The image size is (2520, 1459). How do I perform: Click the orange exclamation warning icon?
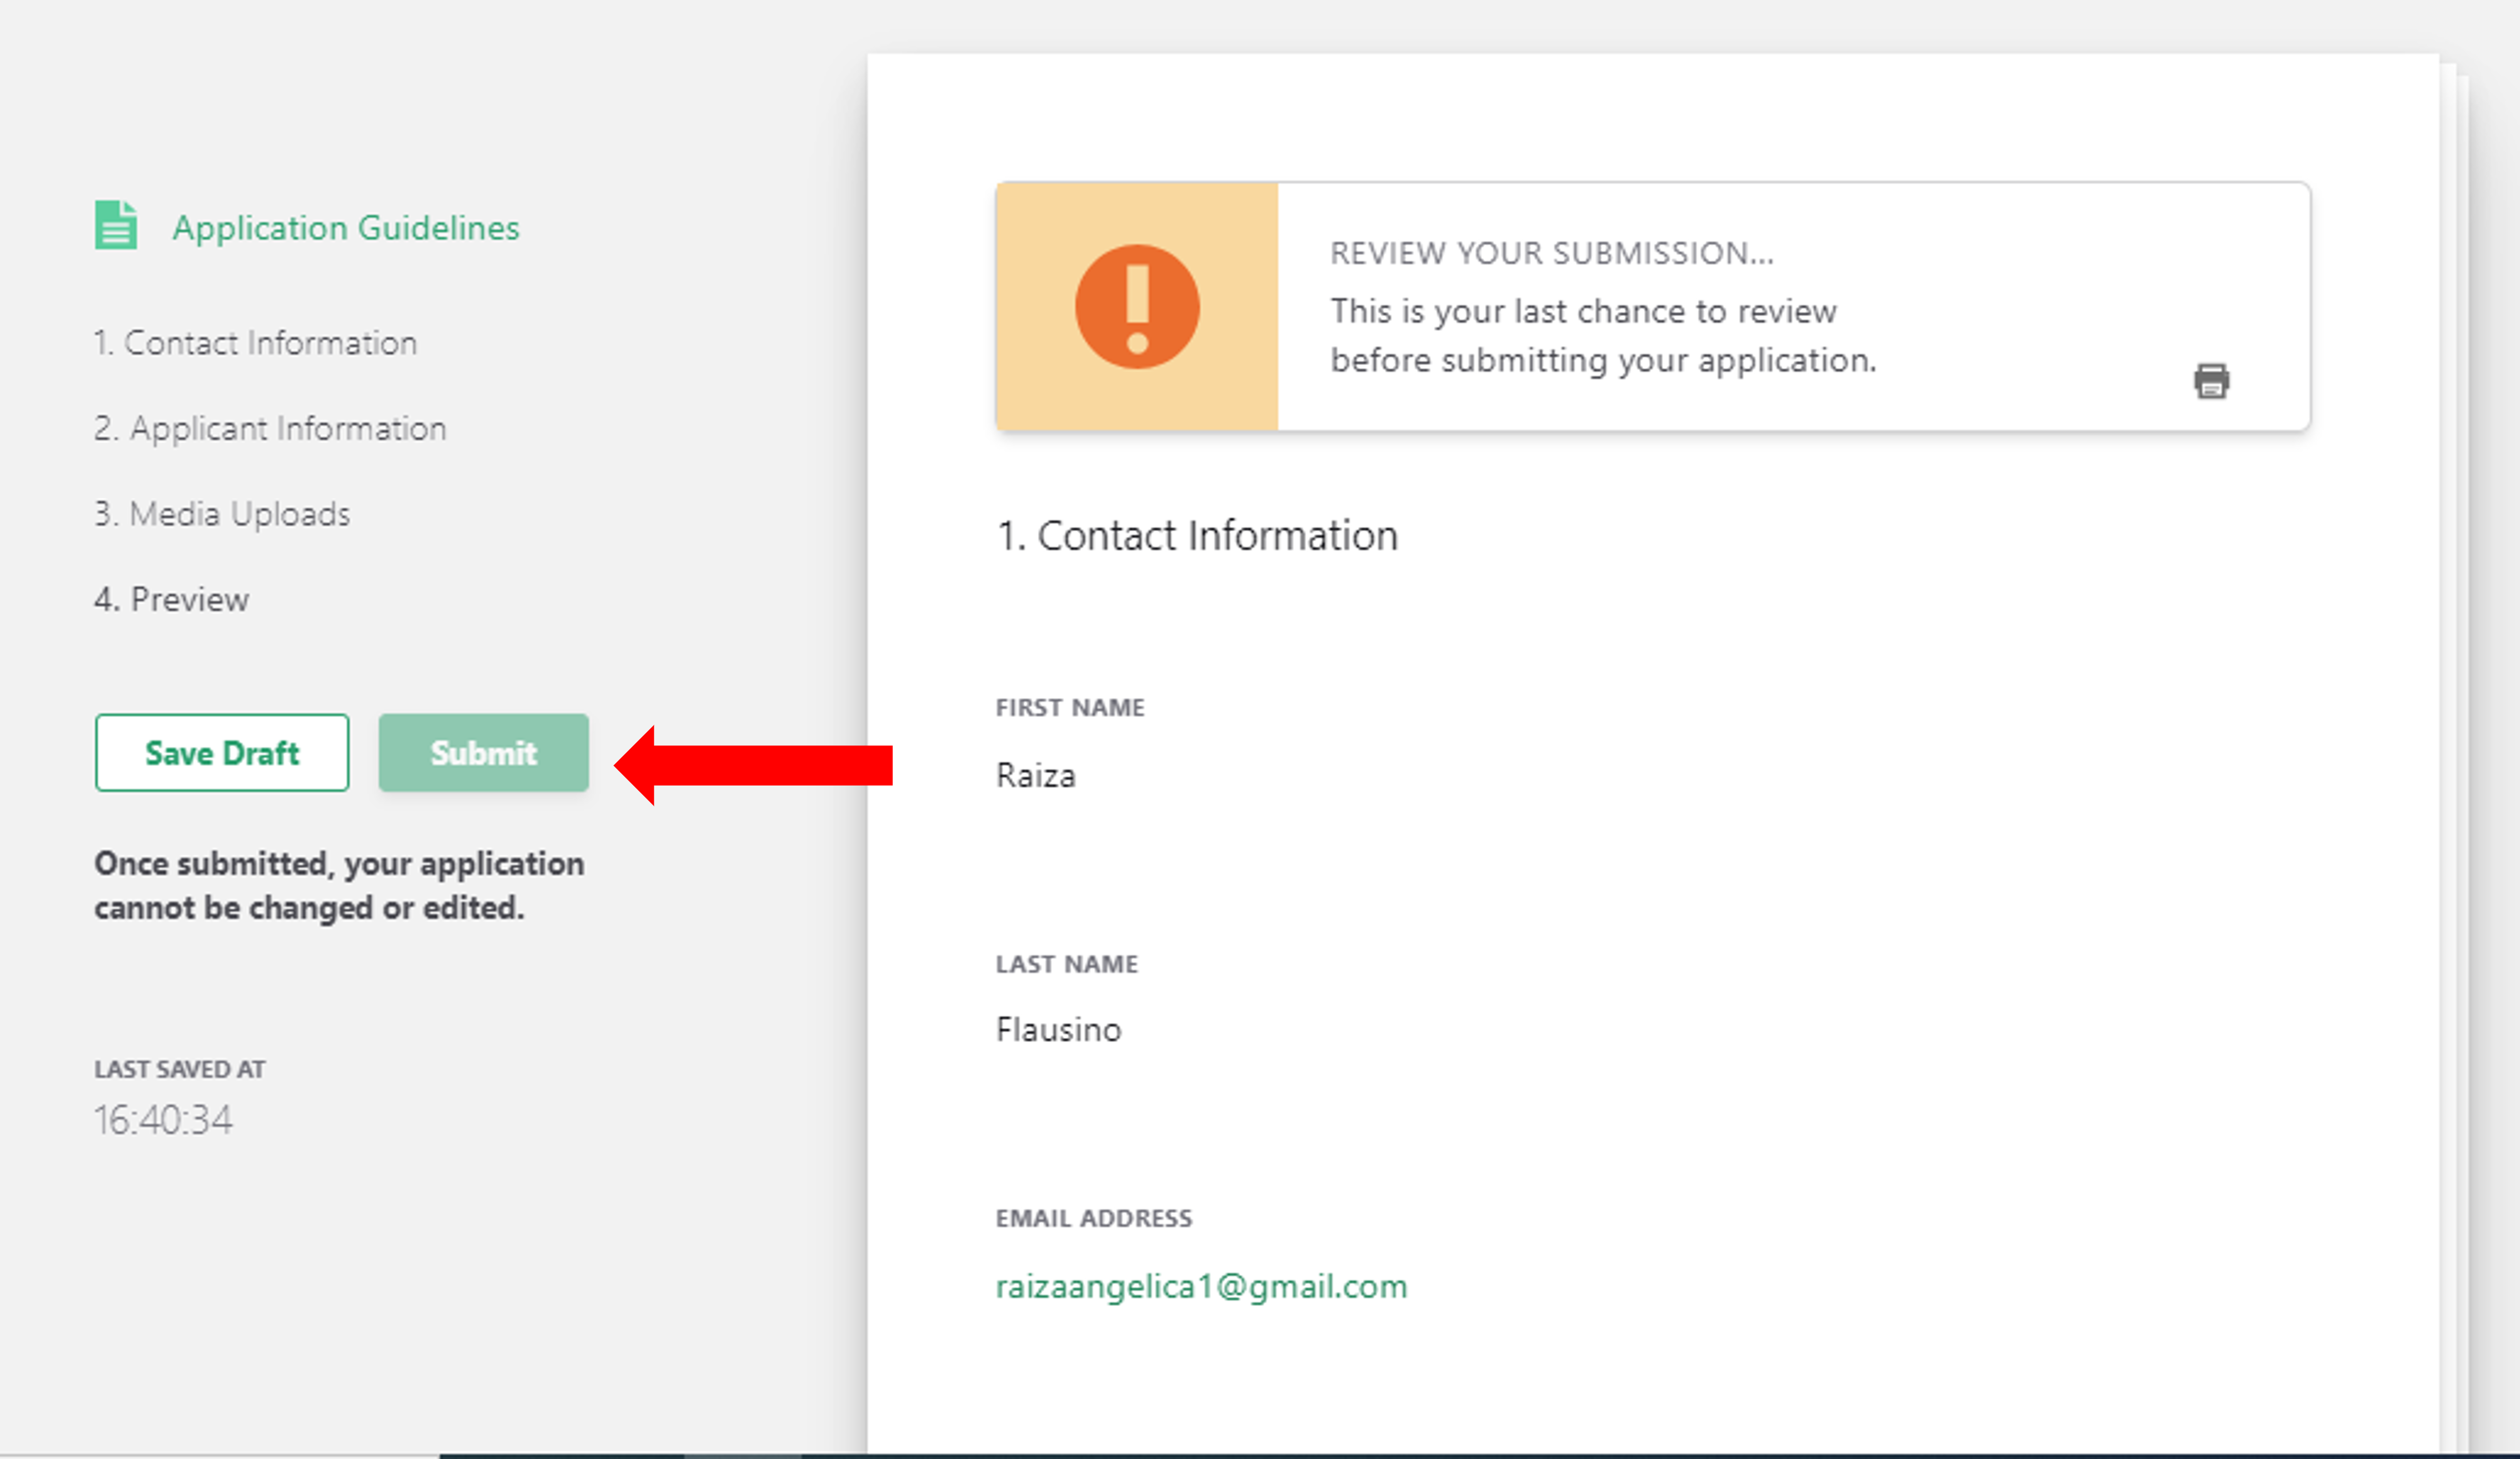point(1137,307)
